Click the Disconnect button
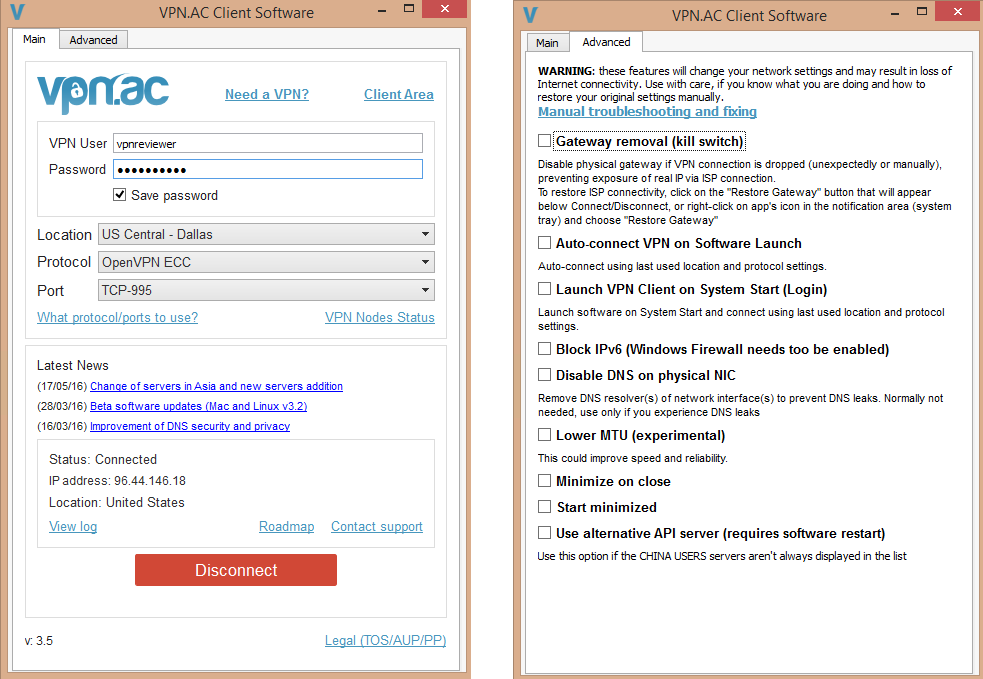Viewport: 983px width, 679px height. point(236,570)
